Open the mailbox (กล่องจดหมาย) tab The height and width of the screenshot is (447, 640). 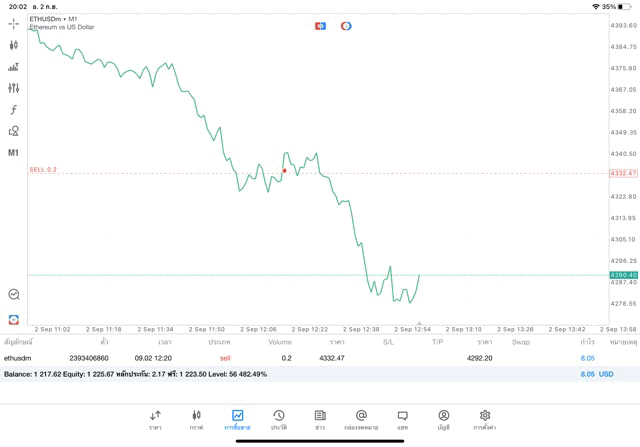[x=361, y=419]
